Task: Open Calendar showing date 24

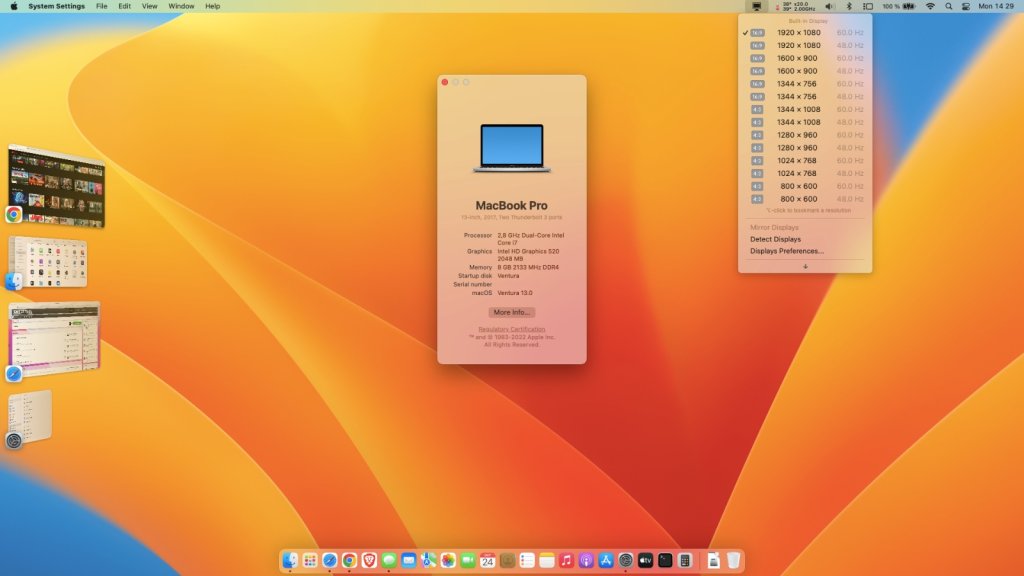Action: pyautogui.click(x=488, y=560)
